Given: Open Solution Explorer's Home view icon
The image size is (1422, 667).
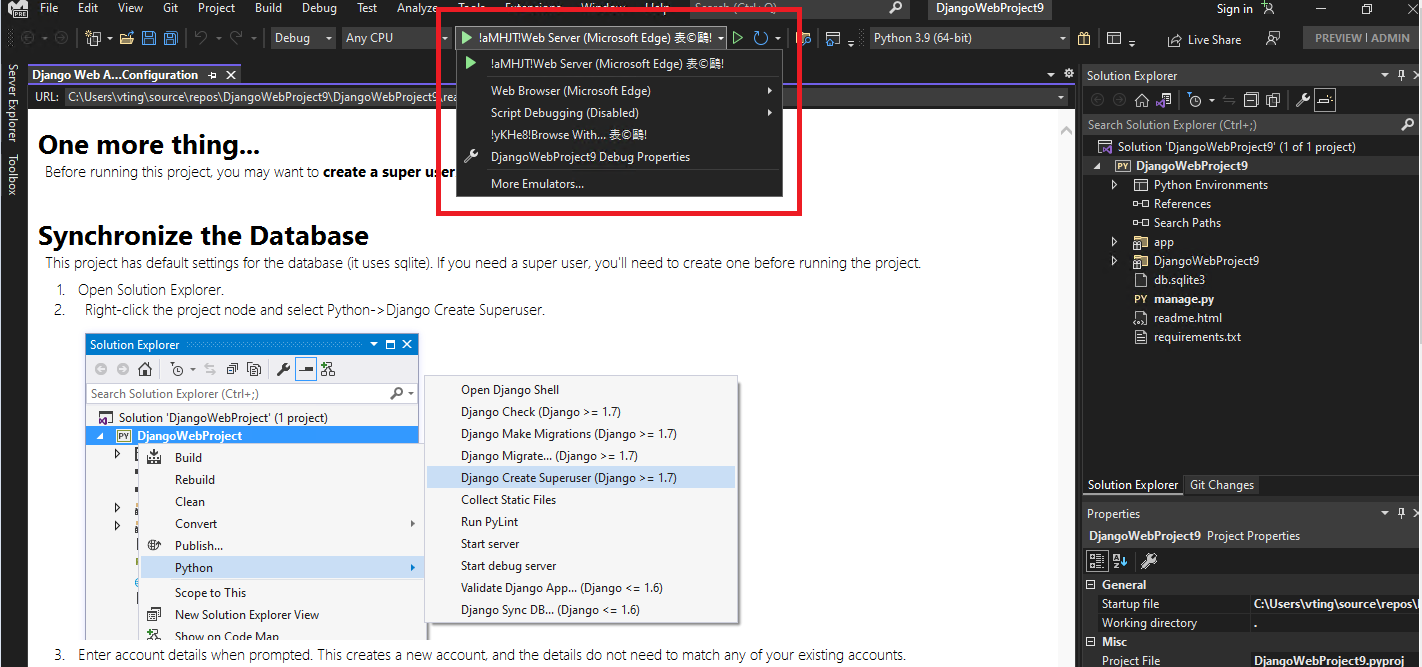Looking at the screenshot, I should (x=1142, y=99).
